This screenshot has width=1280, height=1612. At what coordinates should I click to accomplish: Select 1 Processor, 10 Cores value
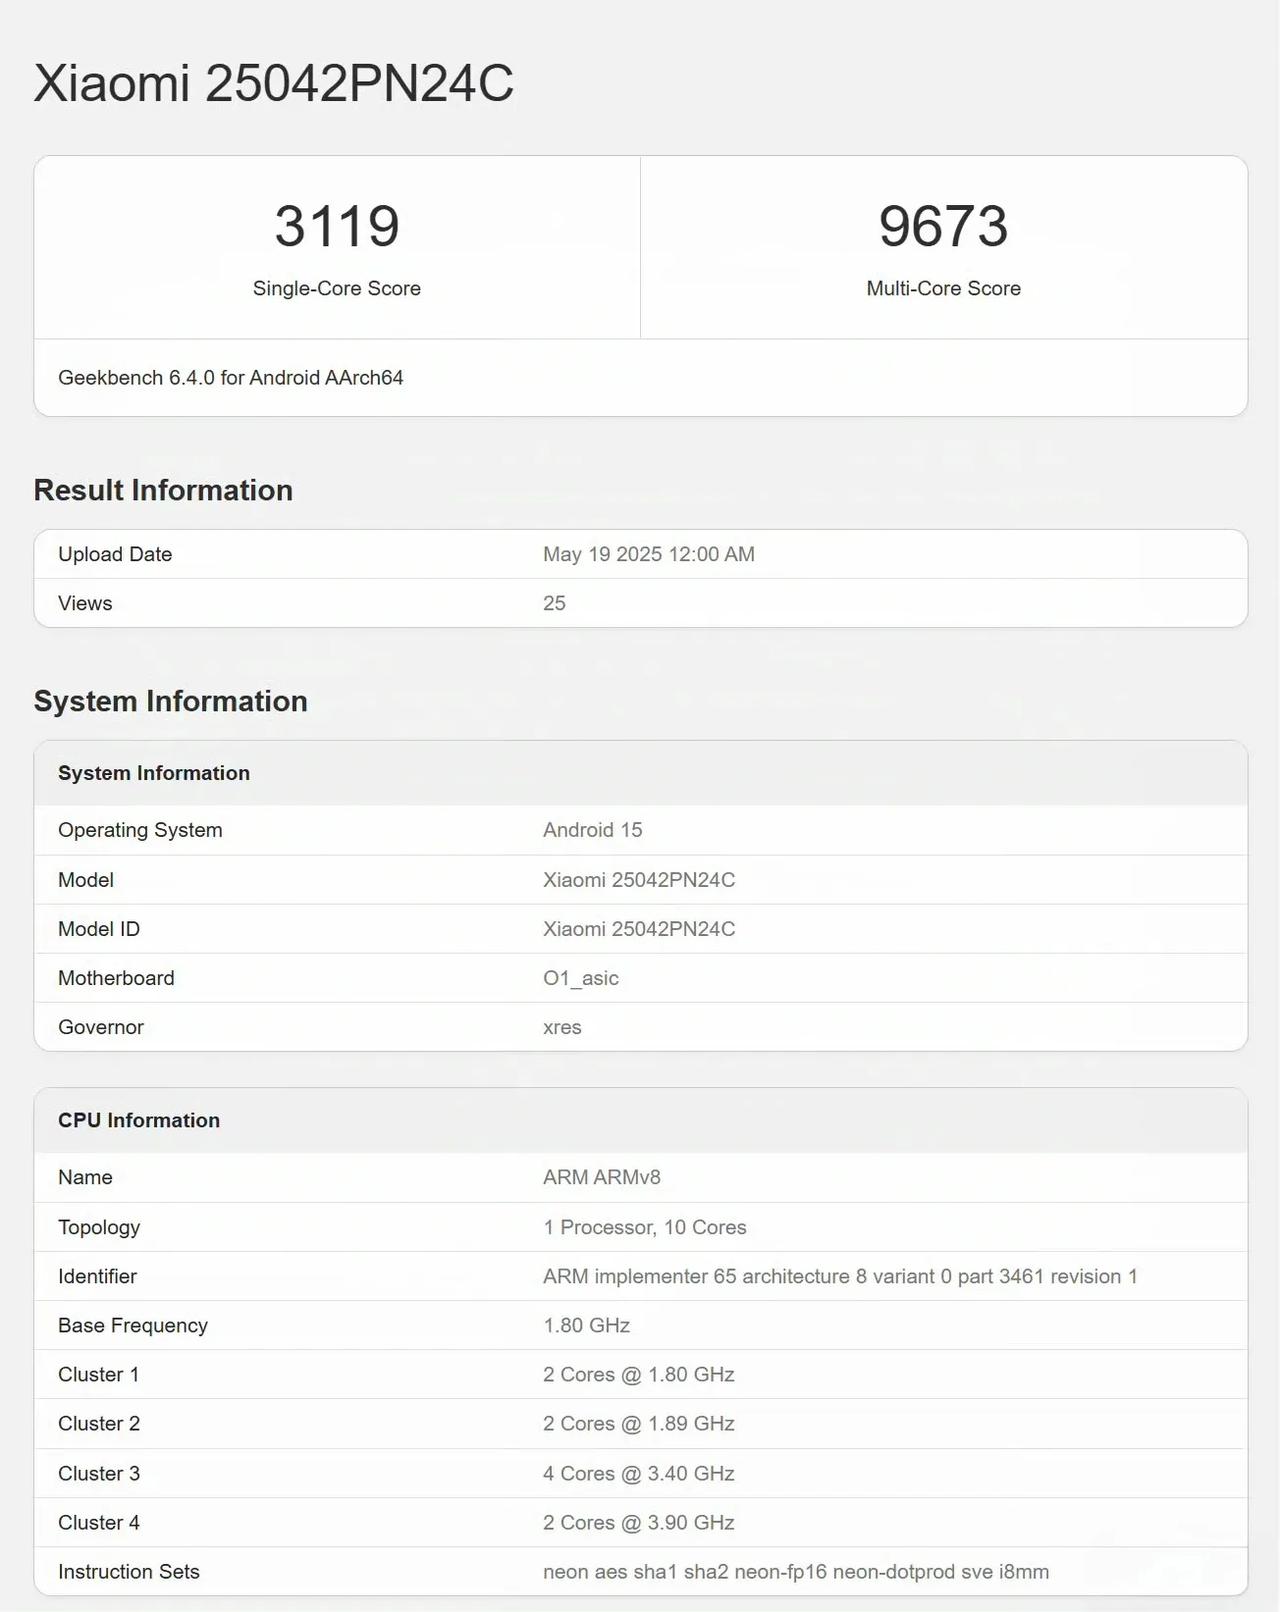[x=645, y=1227]
